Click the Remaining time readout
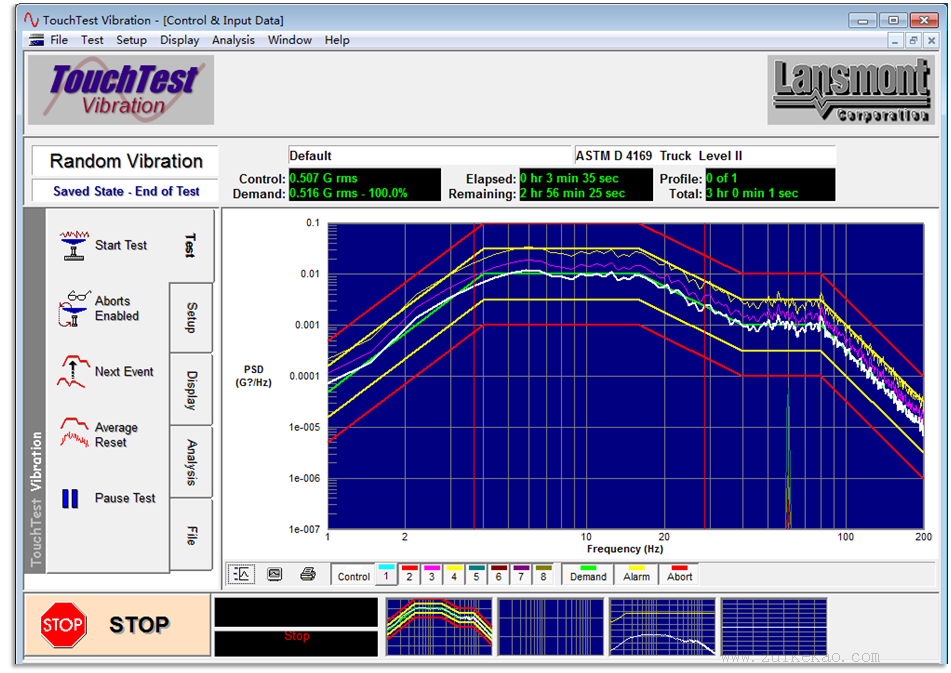The width and height of the screenshot is (951, 673). (586, 193)
